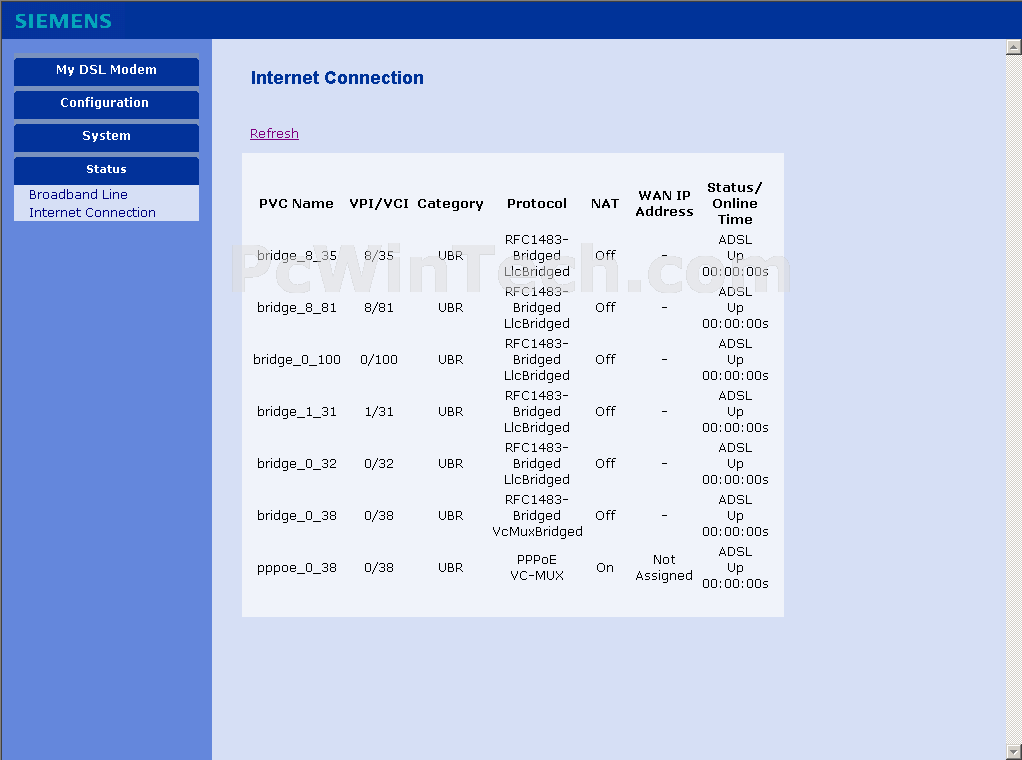Screen dimensions: 1022x760
Task: Click the Refresh link
Action: coord(274,134)
